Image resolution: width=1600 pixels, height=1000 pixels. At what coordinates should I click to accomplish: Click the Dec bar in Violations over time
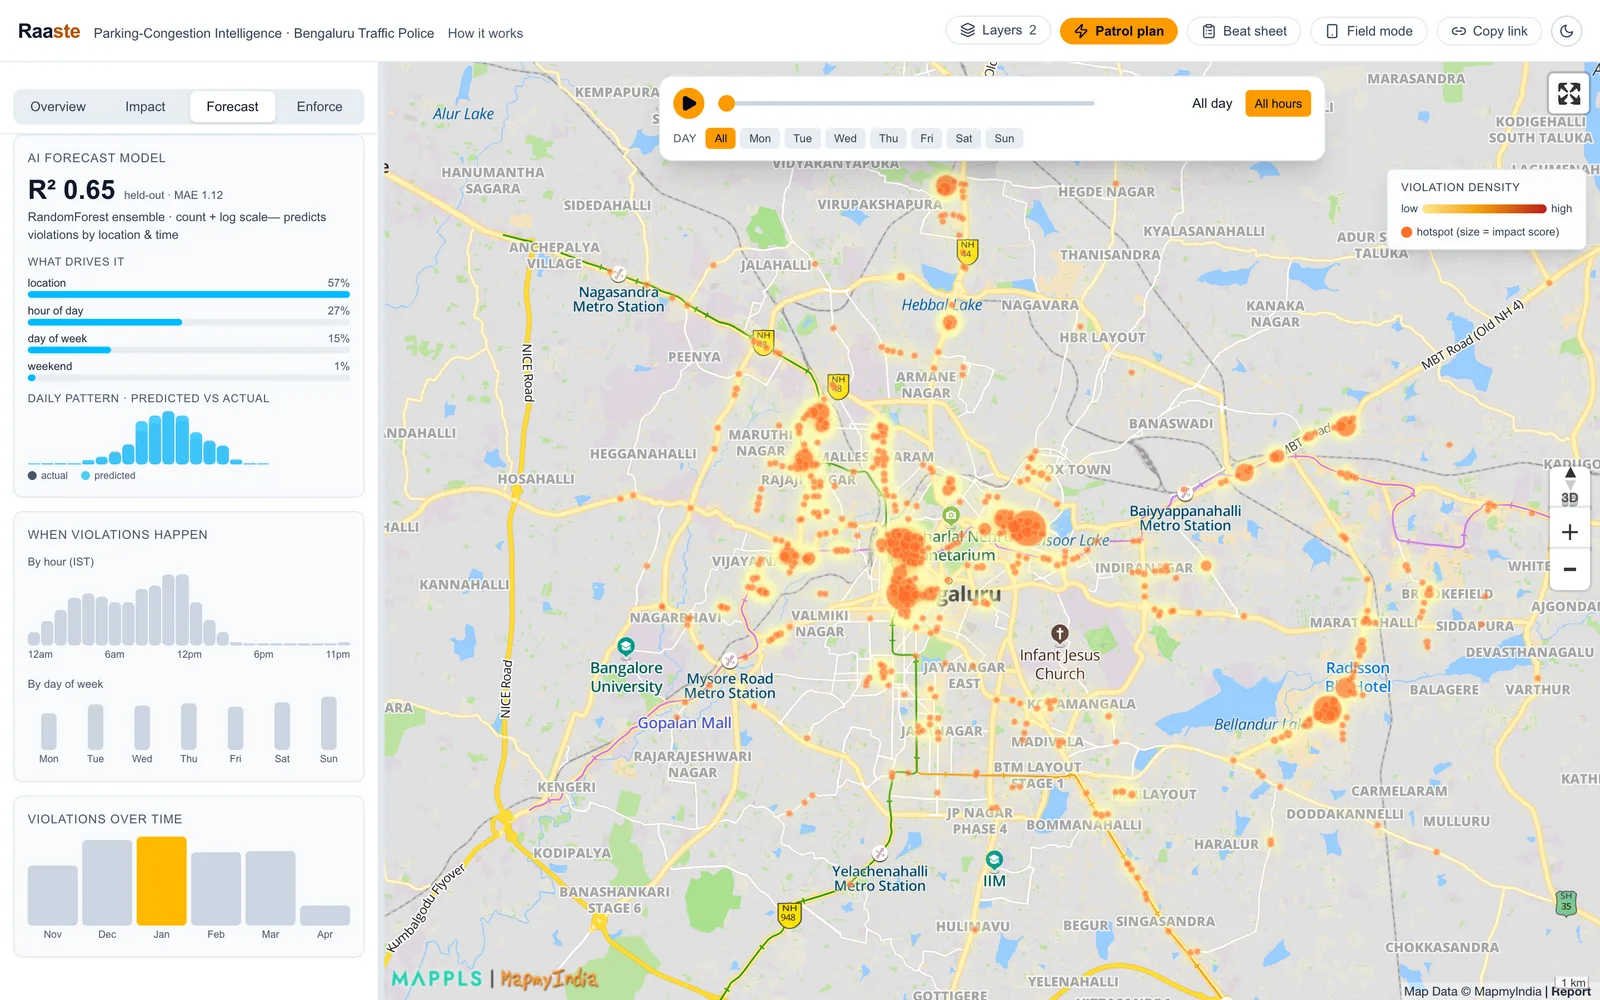pyautogui.click(x=107, y=882)
